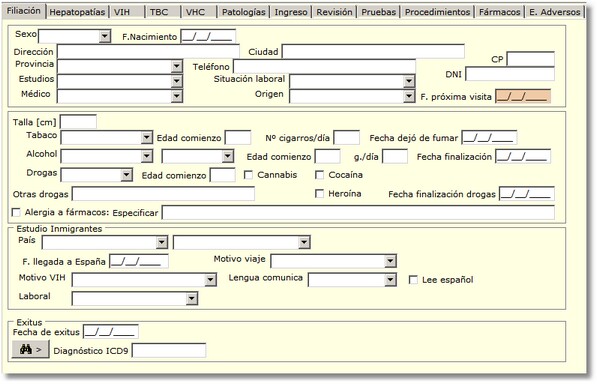The image size is (597, 384).
Task: Go to the VHC tab
Action: (200, 12)
